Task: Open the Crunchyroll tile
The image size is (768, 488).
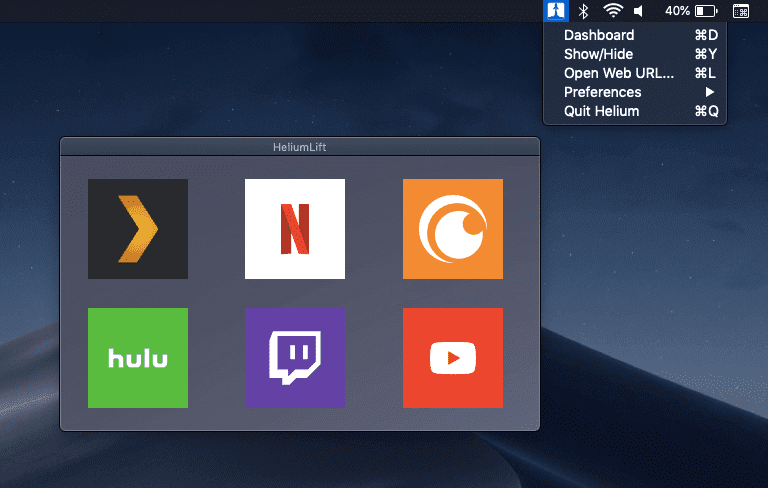Action: [453, 229]
